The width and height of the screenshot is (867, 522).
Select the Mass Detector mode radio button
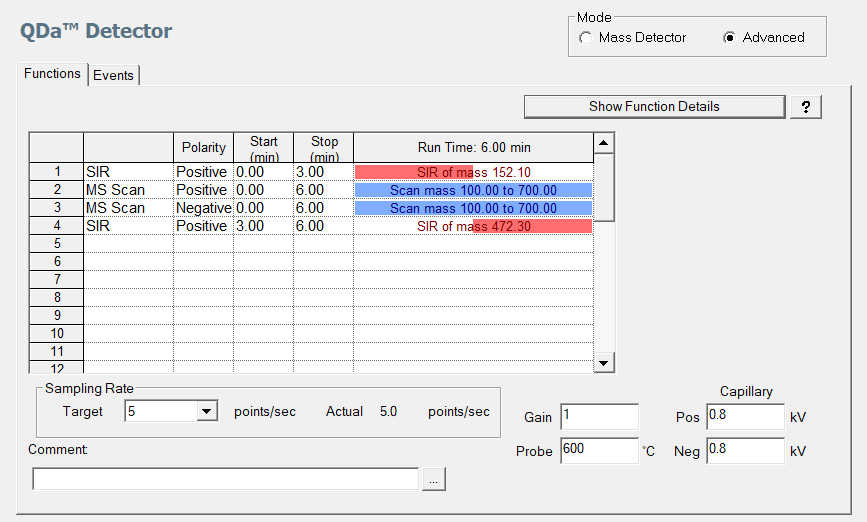(x=586, y=38)
